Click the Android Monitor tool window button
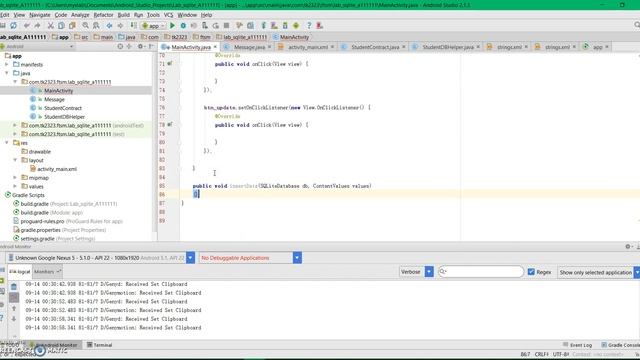The height and width of the screenshot is (360, 640). [x=54, y=345]
